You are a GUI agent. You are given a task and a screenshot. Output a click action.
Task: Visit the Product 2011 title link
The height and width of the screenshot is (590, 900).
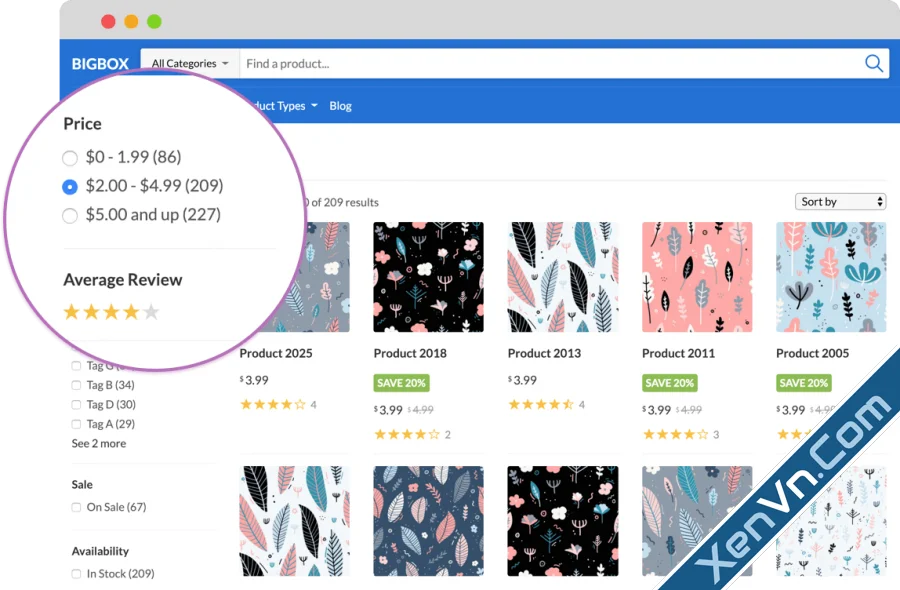[x=678, y=353]
